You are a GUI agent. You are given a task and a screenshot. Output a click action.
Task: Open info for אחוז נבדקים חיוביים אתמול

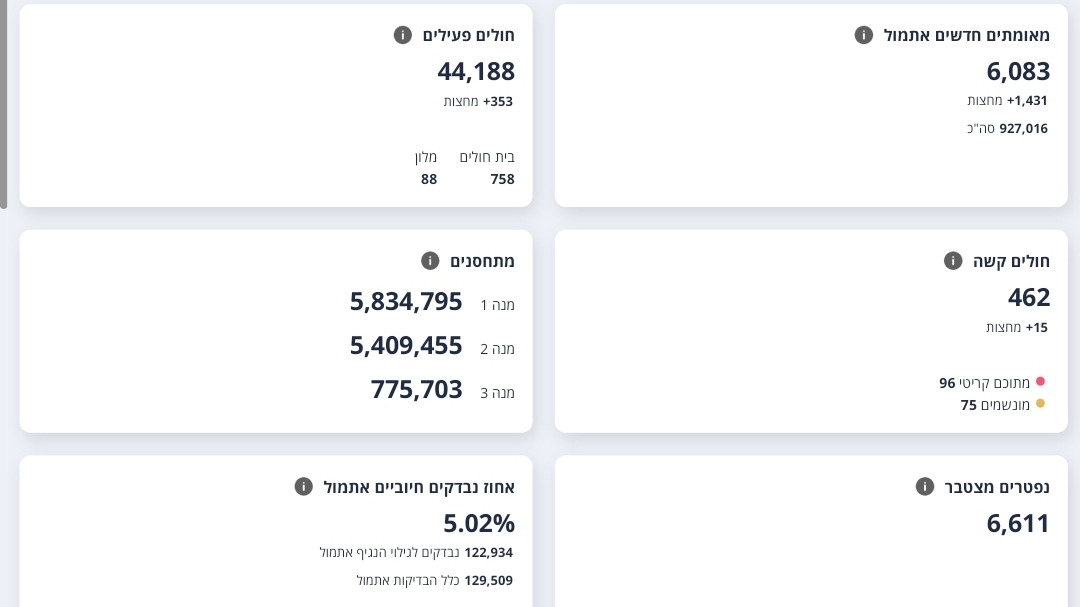point(304,487)
